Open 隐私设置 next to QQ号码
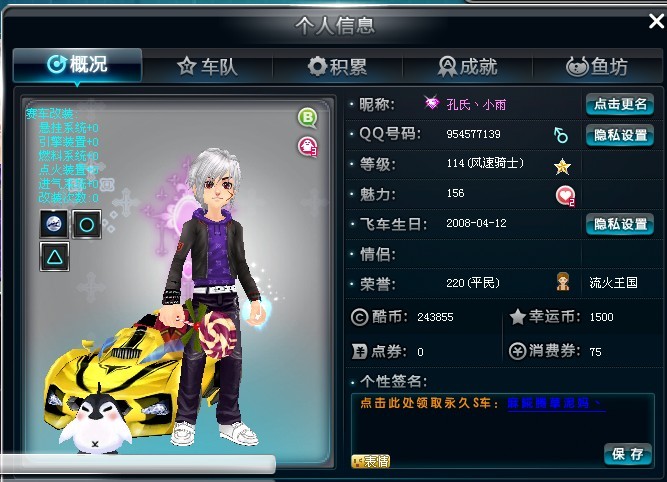 620,135
